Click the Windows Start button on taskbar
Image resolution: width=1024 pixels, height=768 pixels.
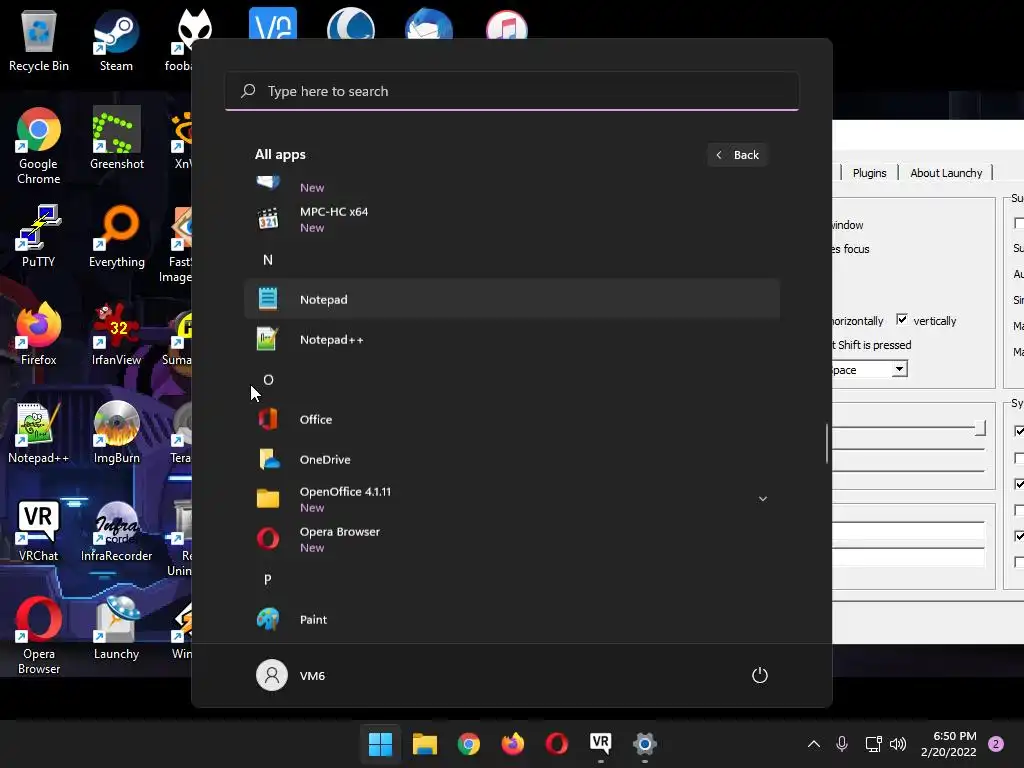[381, 743]
